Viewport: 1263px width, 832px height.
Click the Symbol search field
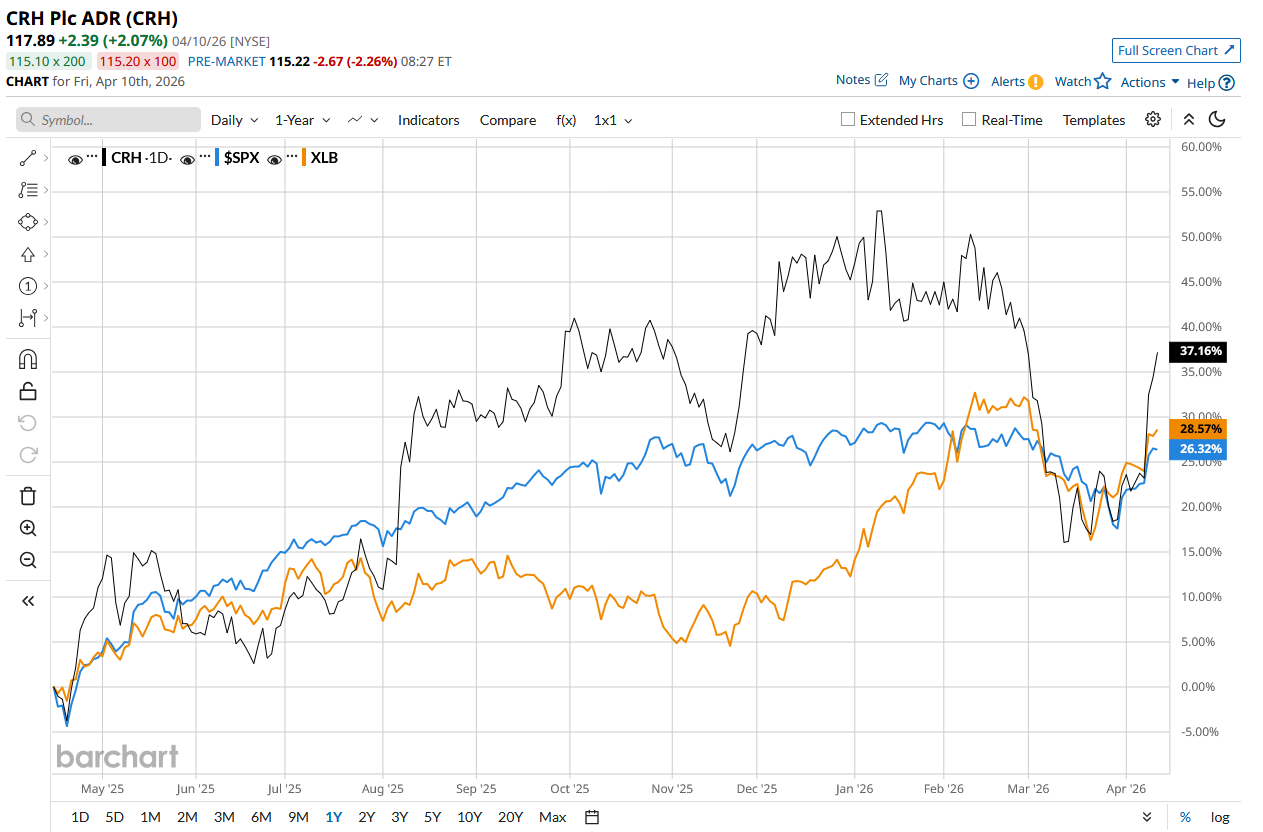pyautogui.click(x=108, y=120)
